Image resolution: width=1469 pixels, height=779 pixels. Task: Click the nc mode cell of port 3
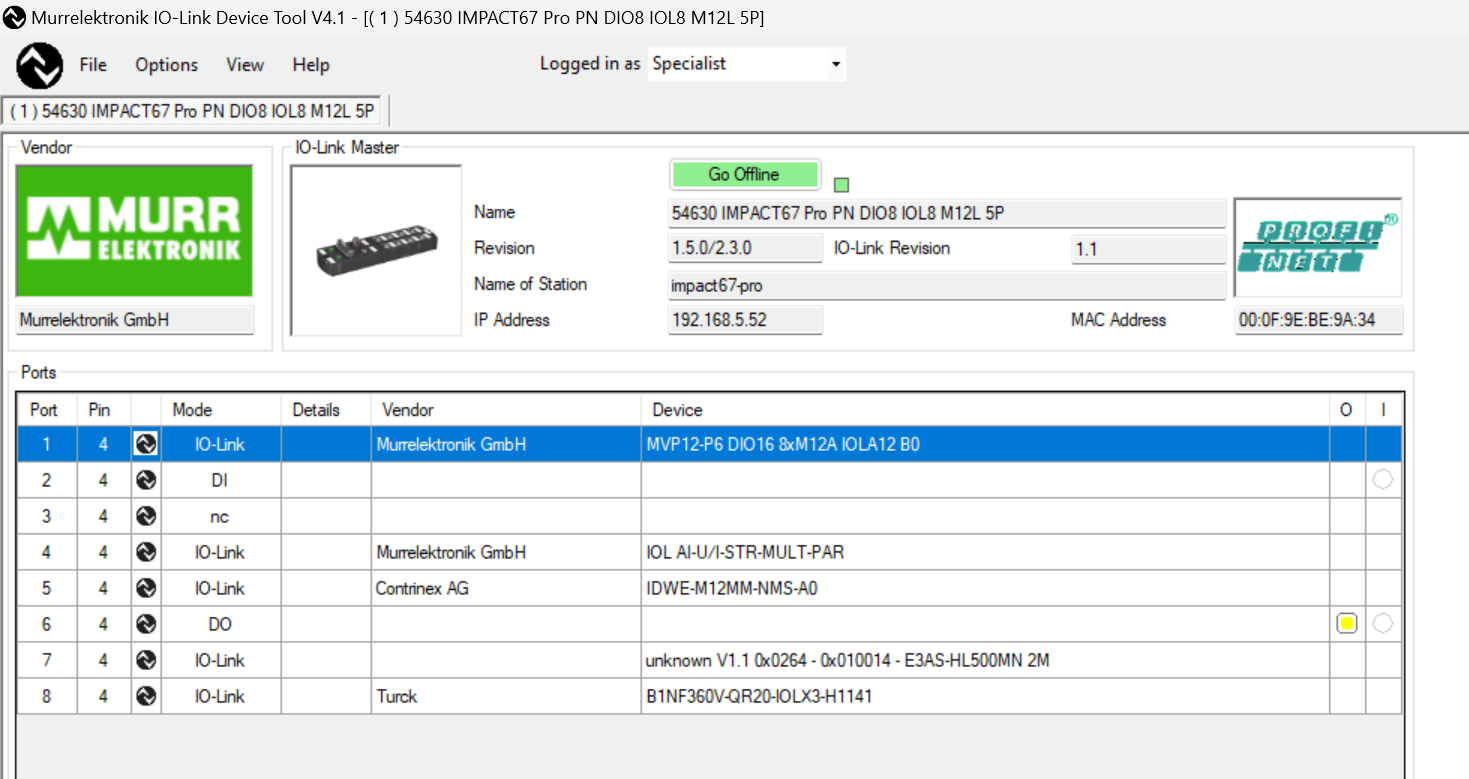[x=220, y=516]
